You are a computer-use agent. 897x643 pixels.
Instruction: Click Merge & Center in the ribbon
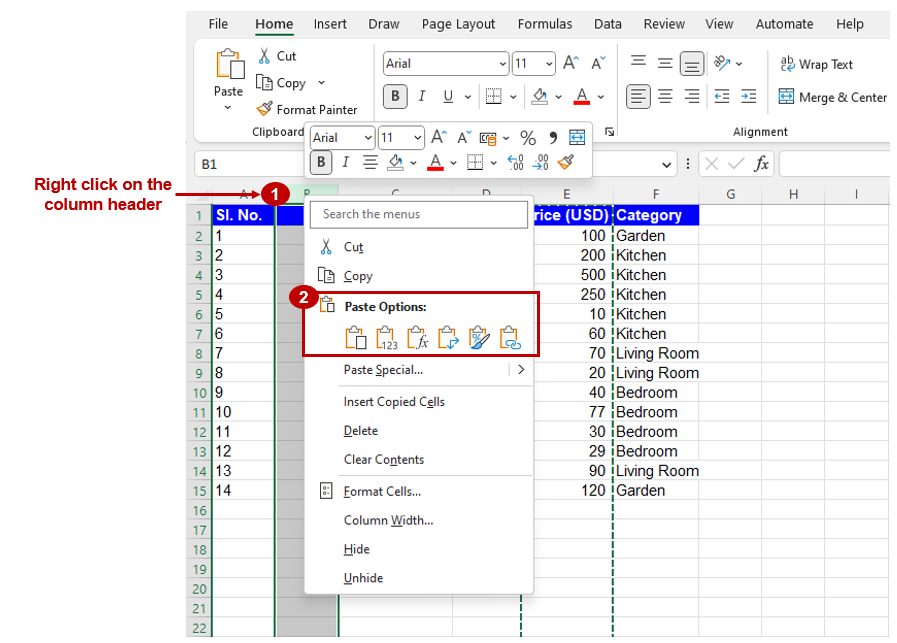[x=832, y=97]
